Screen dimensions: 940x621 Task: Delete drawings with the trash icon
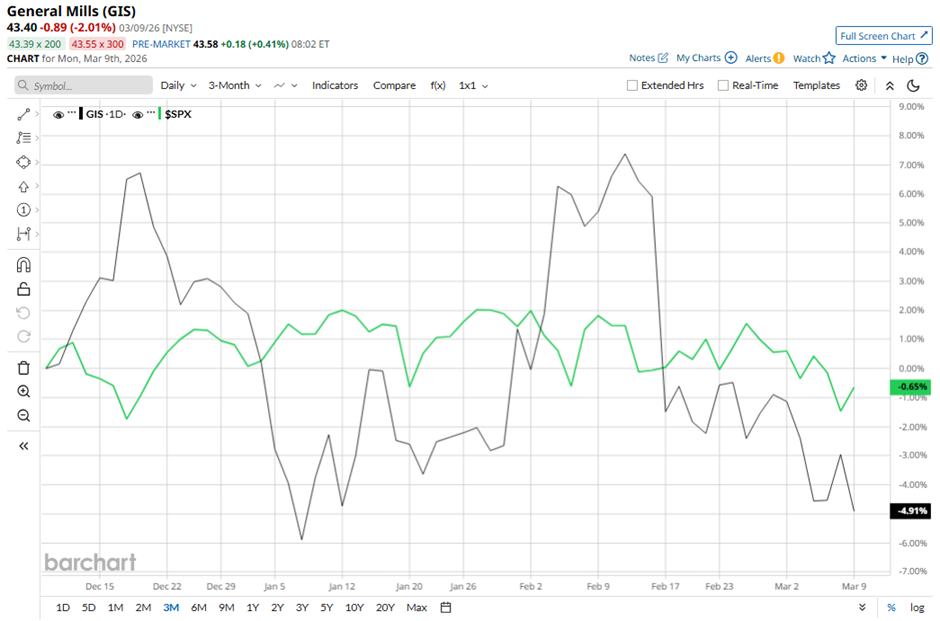click(24, 367)
